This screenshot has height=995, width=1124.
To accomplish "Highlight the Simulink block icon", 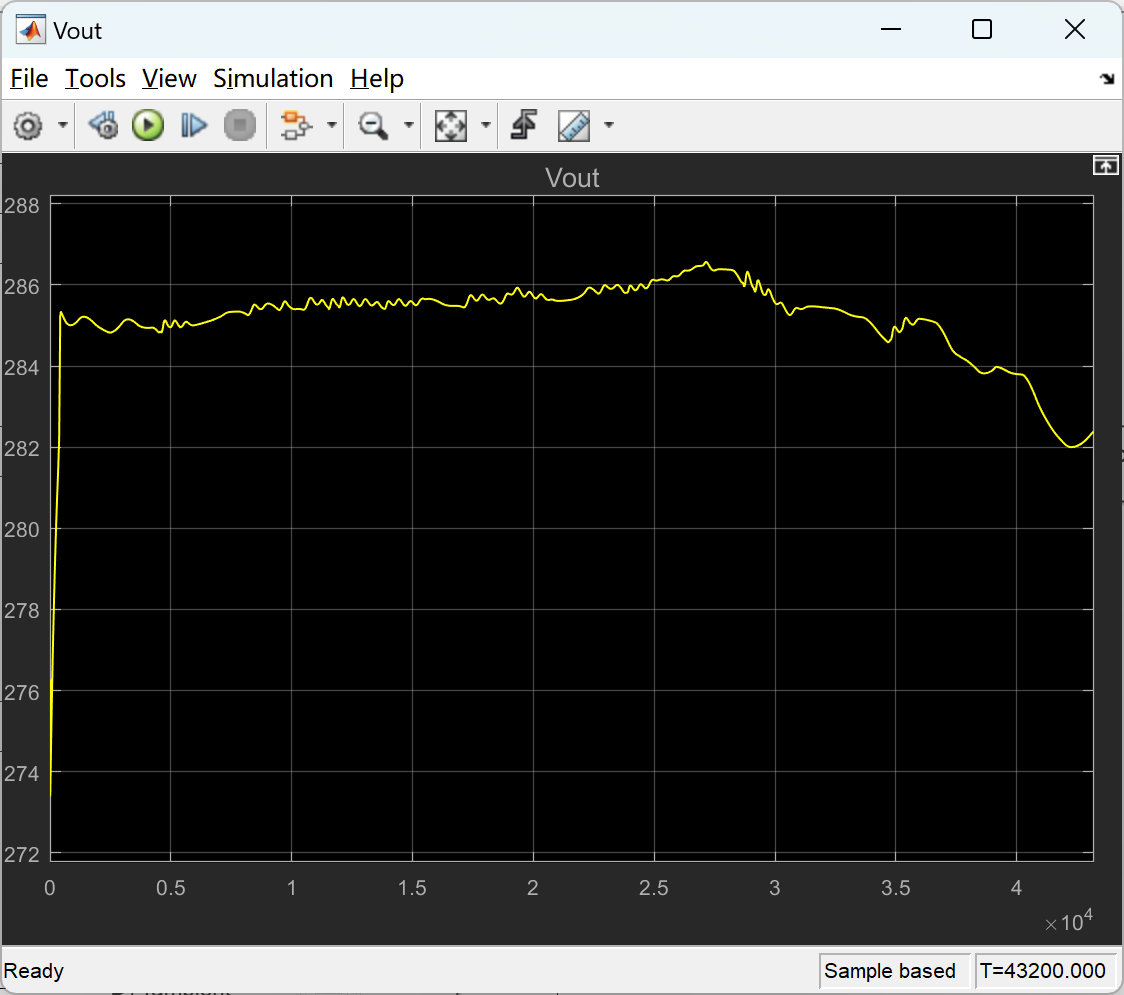I will [x=296, y=126].
